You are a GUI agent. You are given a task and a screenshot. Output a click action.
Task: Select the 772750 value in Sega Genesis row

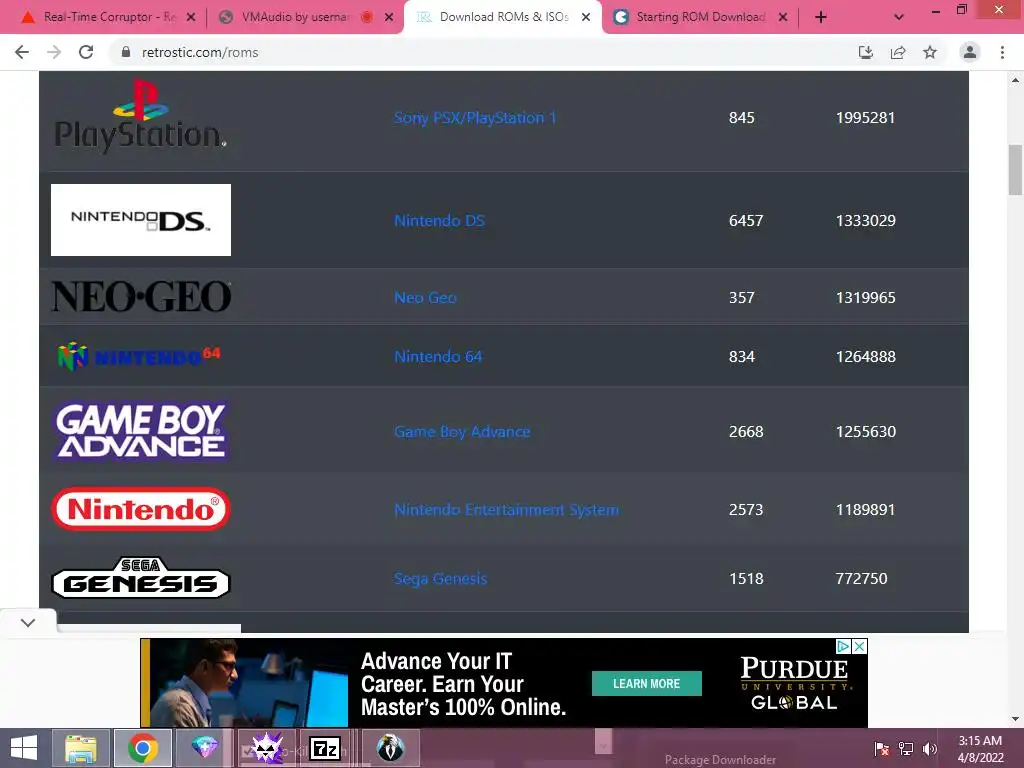pos(861,579)
